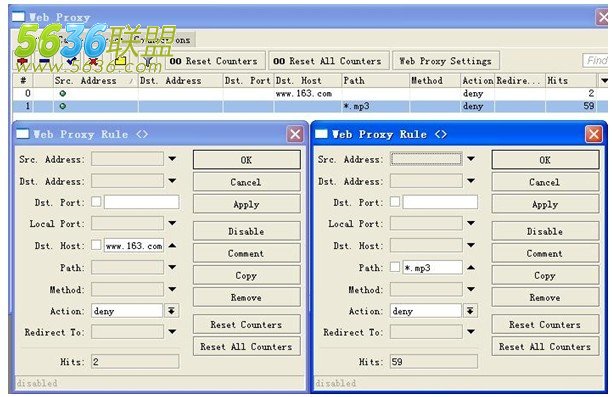Expand Path in www.163.com rule dialog
The image size is (612, 397).
point(172,267)
